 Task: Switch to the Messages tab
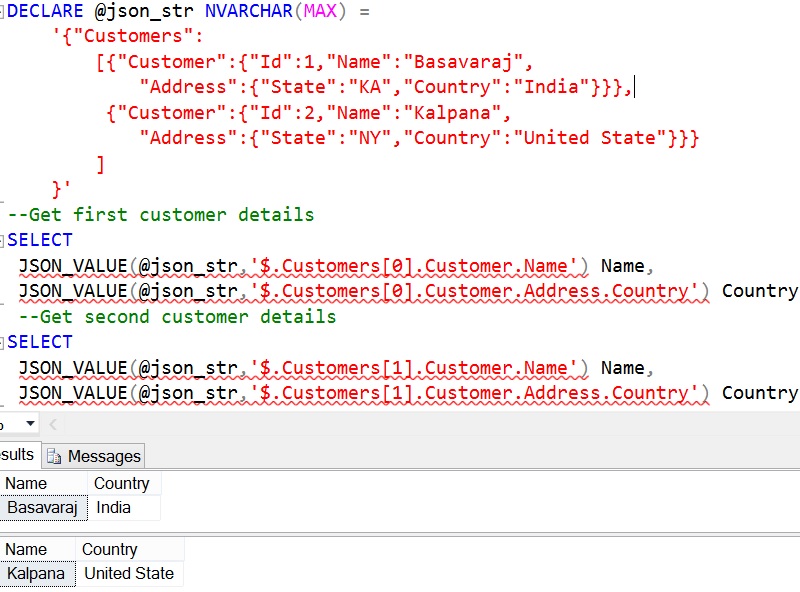coord(94,456)
